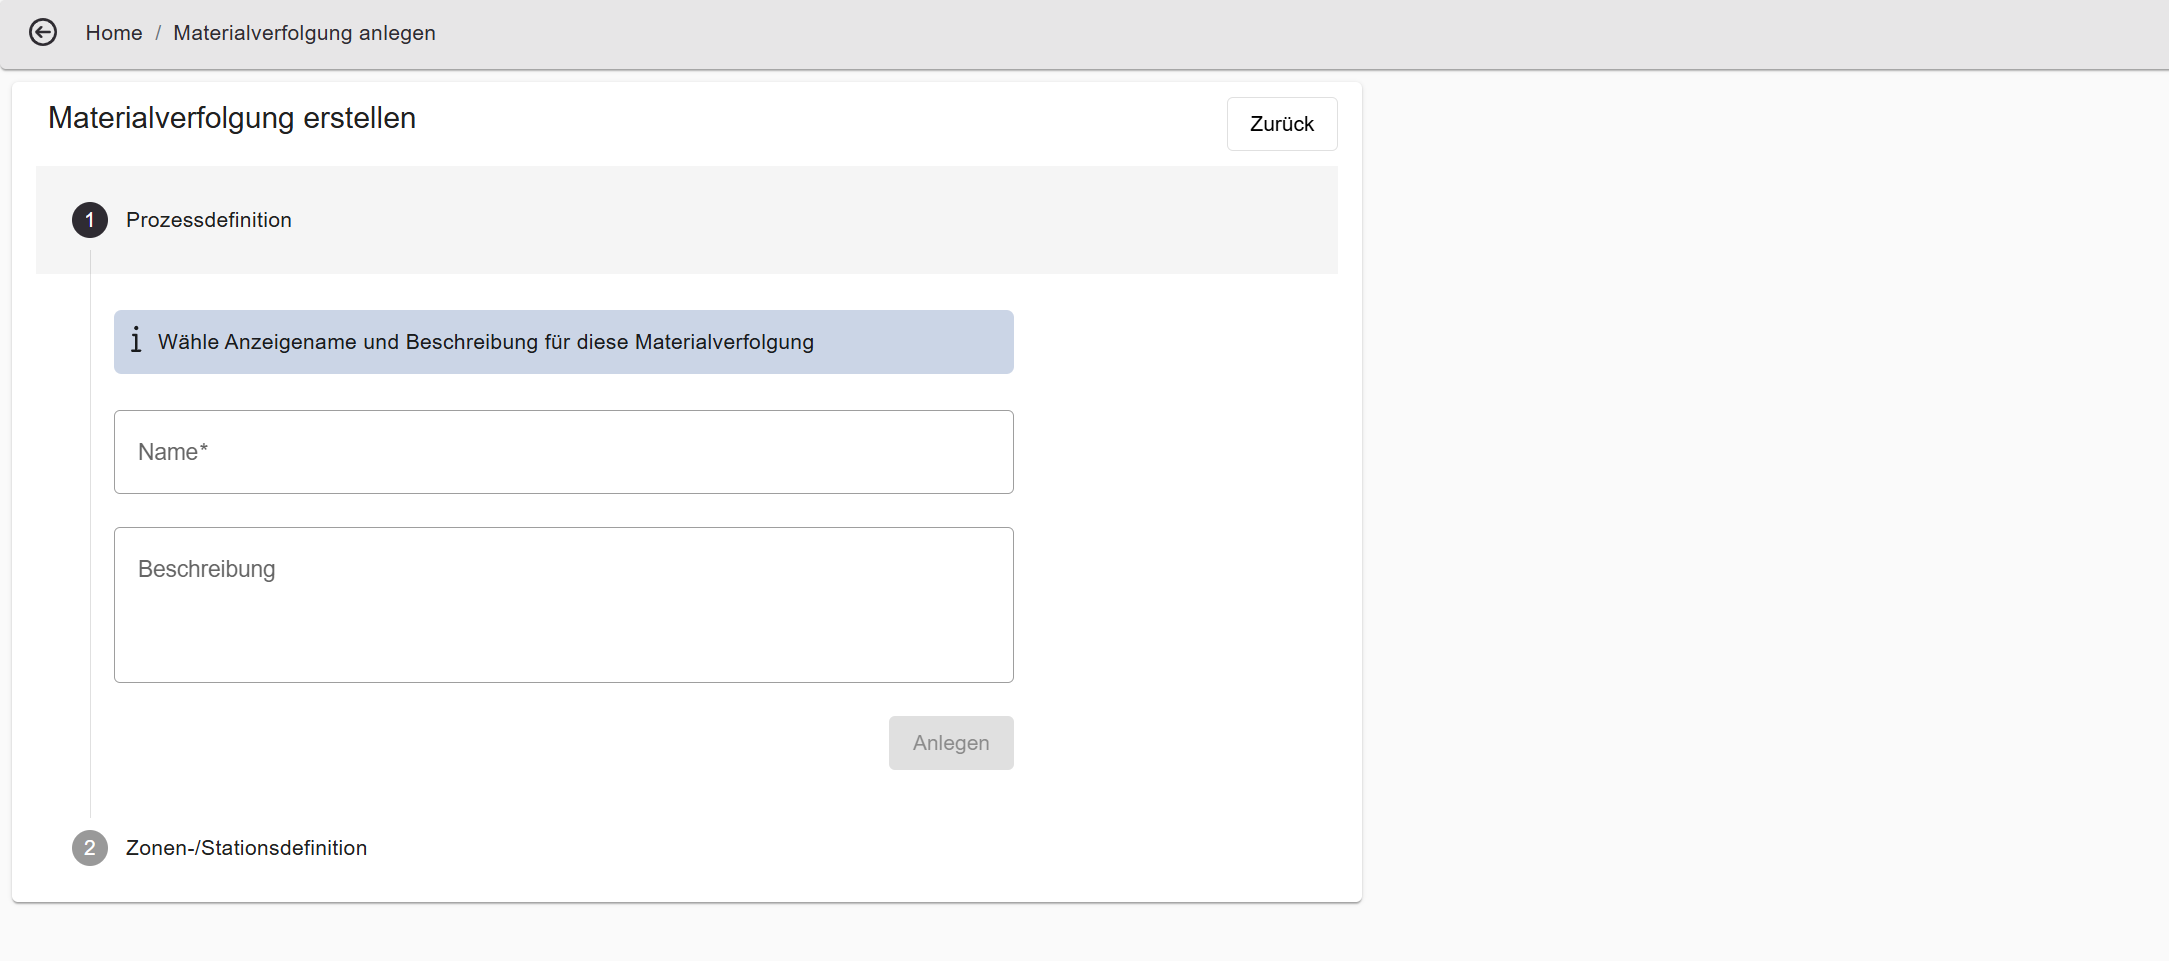Click the Zurück button
This screenshot has width=2169, height=961.
(x=1282, y=124)
